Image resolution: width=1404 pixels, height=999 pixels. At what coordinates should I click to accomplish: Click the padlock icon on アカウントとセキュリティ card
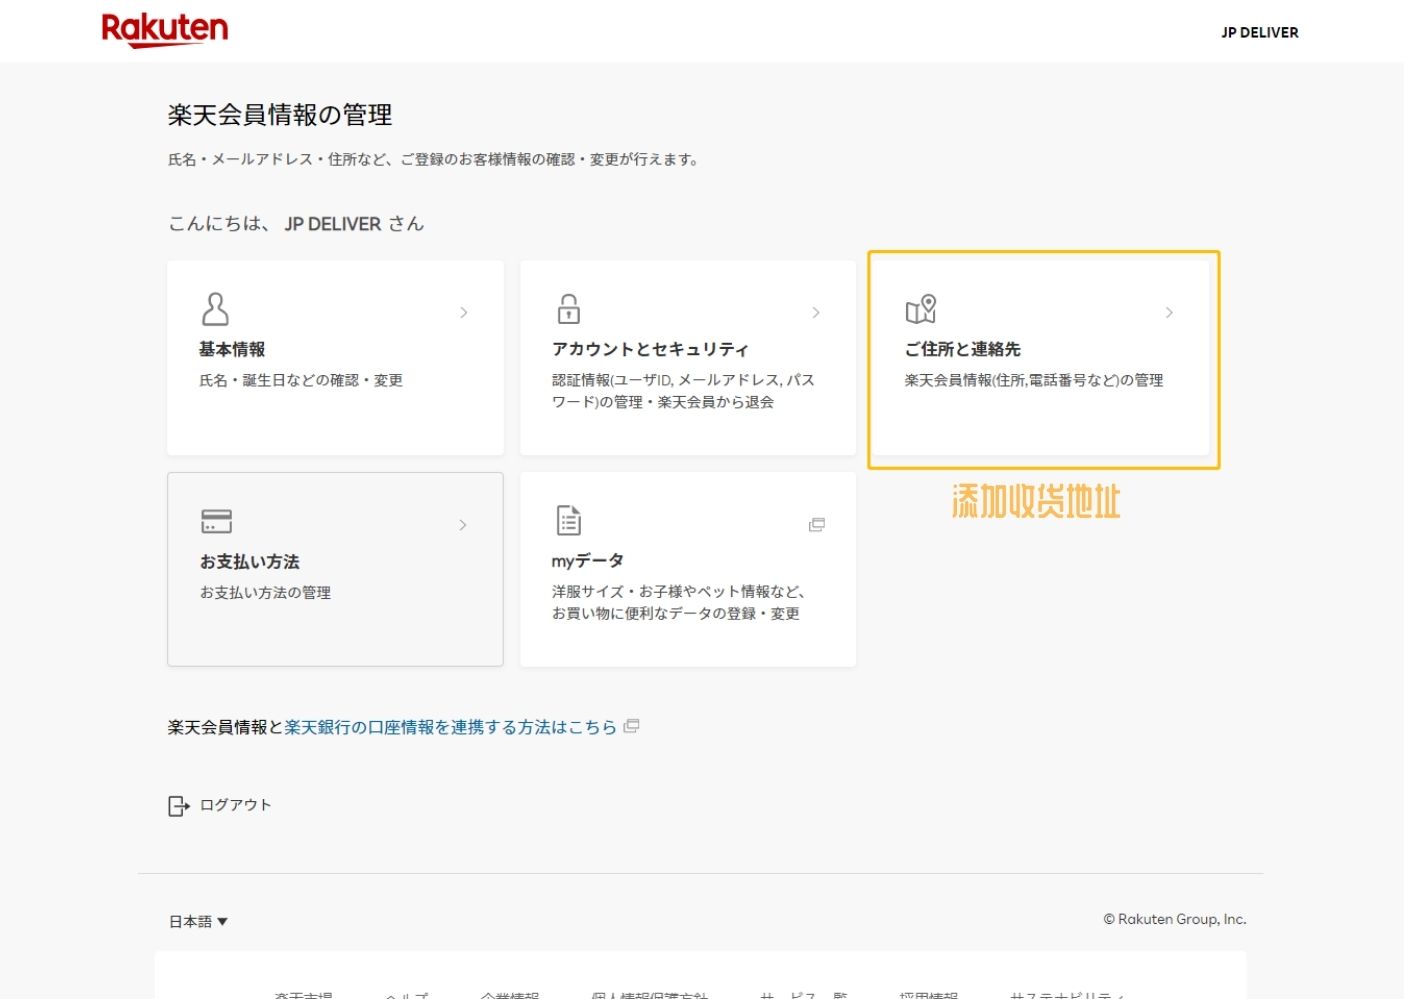[x=567, y=308]
